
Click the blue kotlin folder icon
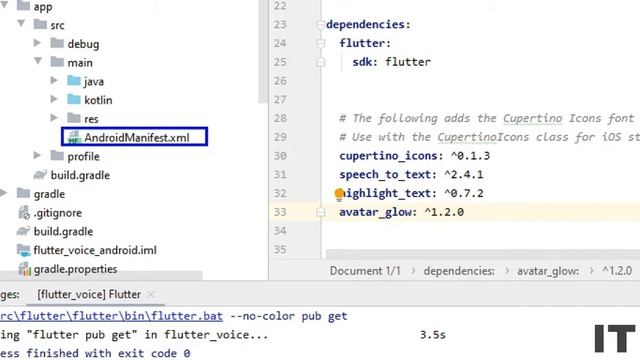click(x=74, y=99)
